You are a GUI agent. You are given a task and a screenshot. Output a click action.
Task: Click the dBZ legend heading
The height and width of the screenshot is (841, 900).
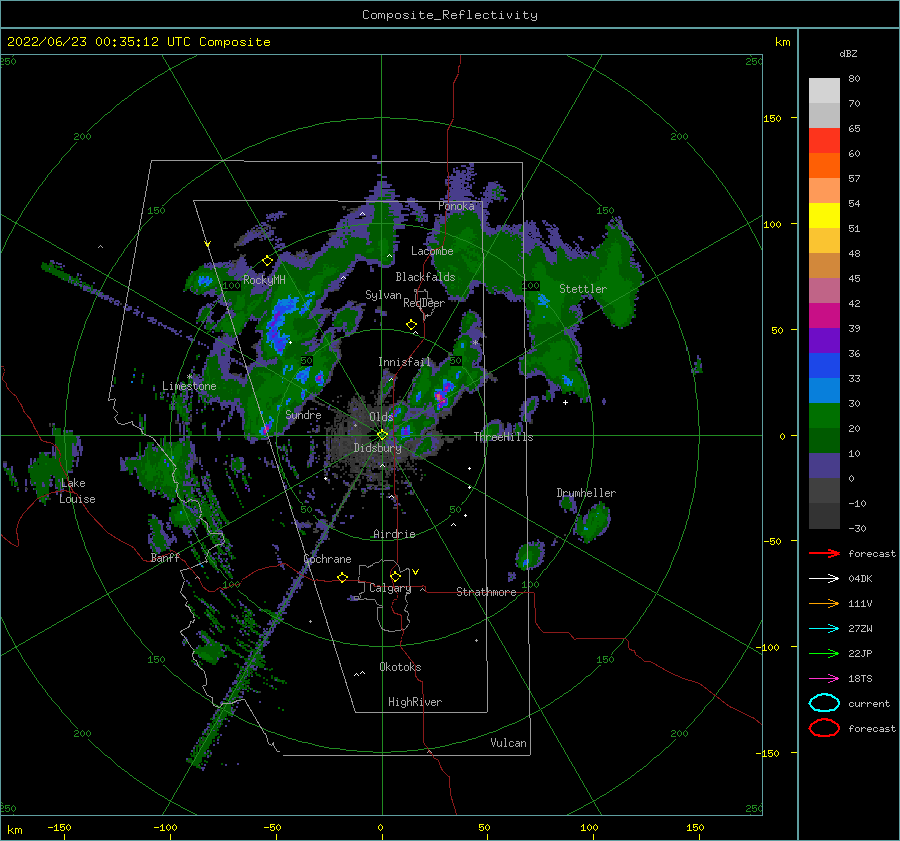click(x=848, y=54)
